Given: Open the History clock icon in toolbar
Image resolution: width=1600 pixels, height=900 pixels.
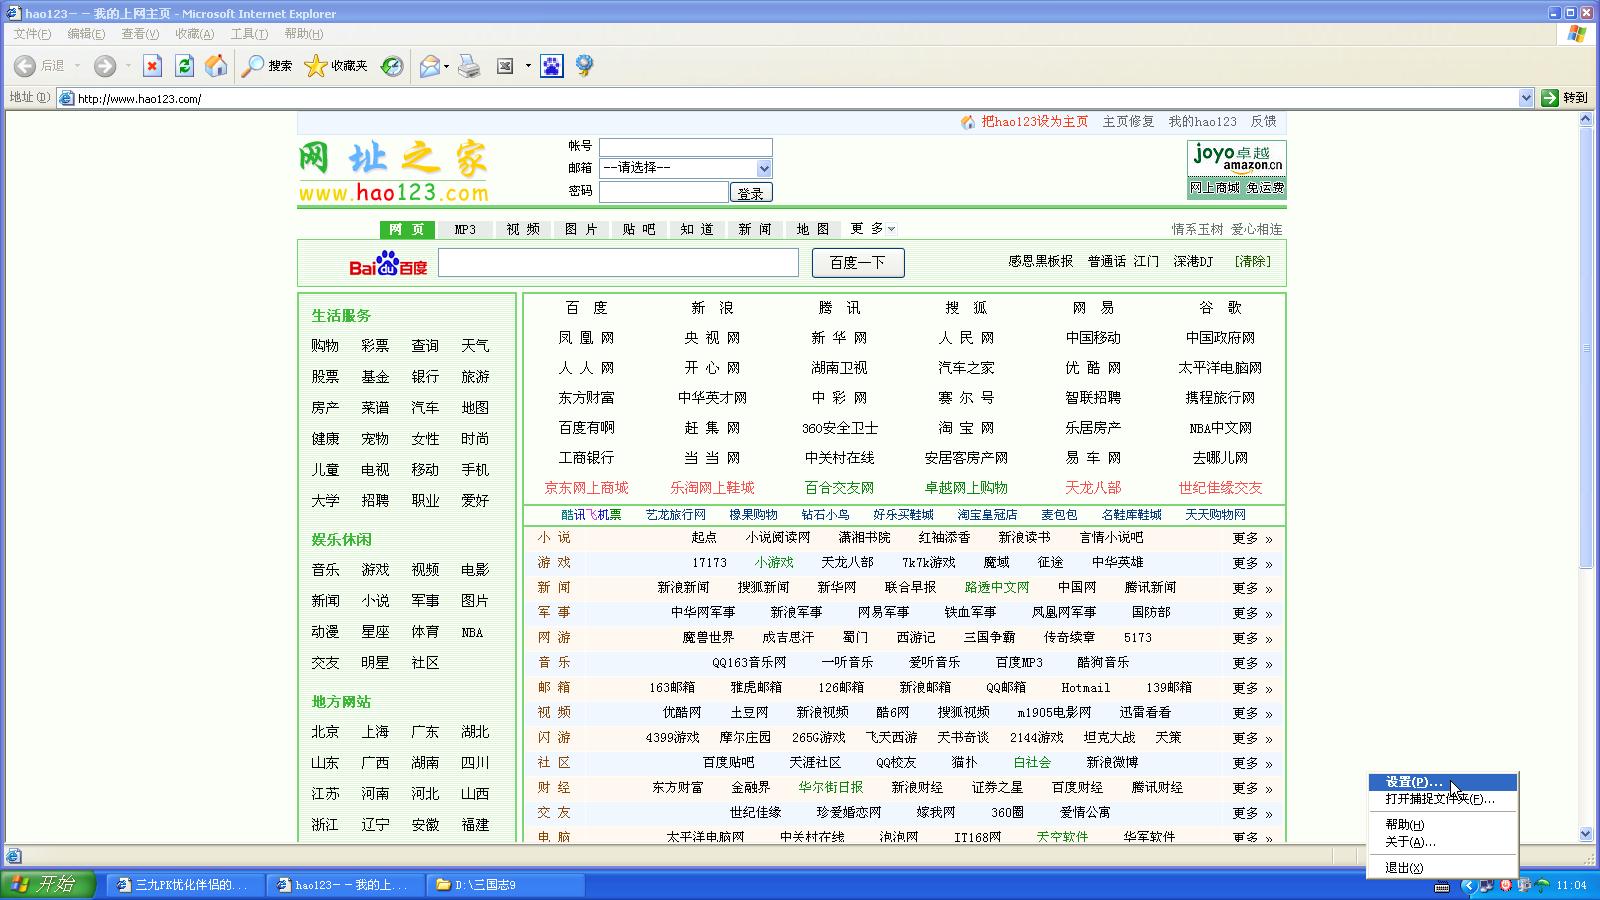Looking at the screenshot, I should 392,66.
